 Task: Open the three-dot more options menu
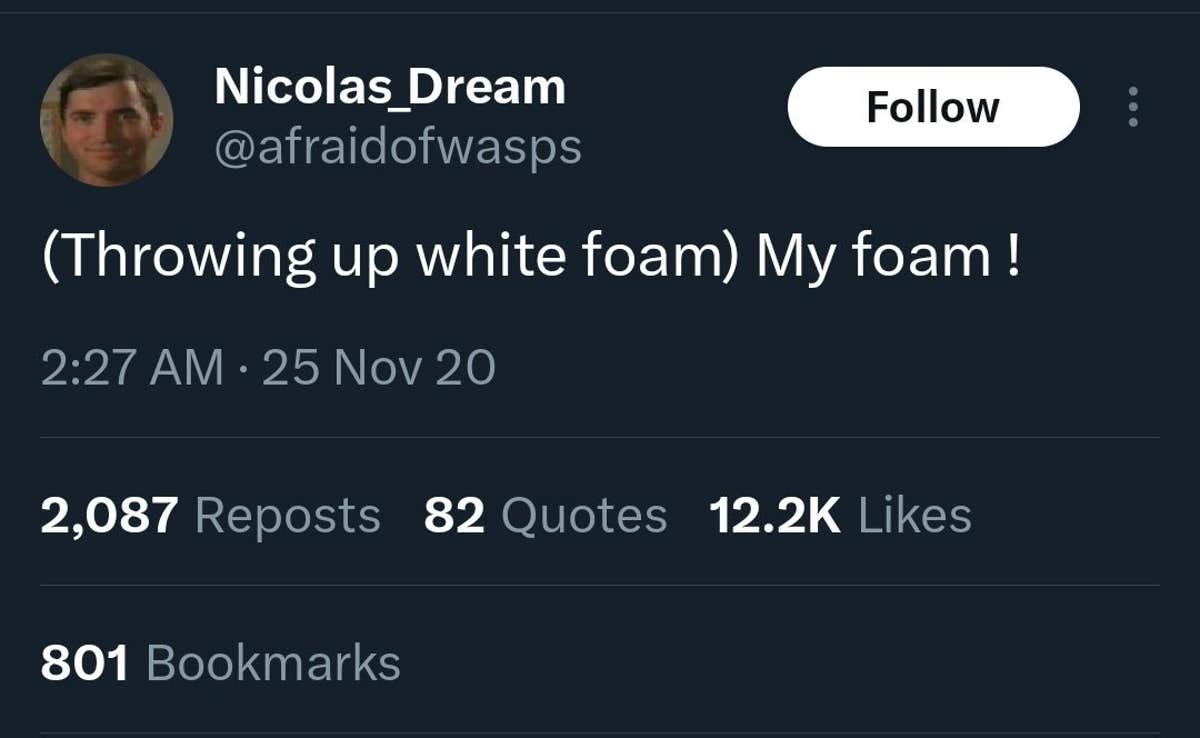[x=1132, y=107]
